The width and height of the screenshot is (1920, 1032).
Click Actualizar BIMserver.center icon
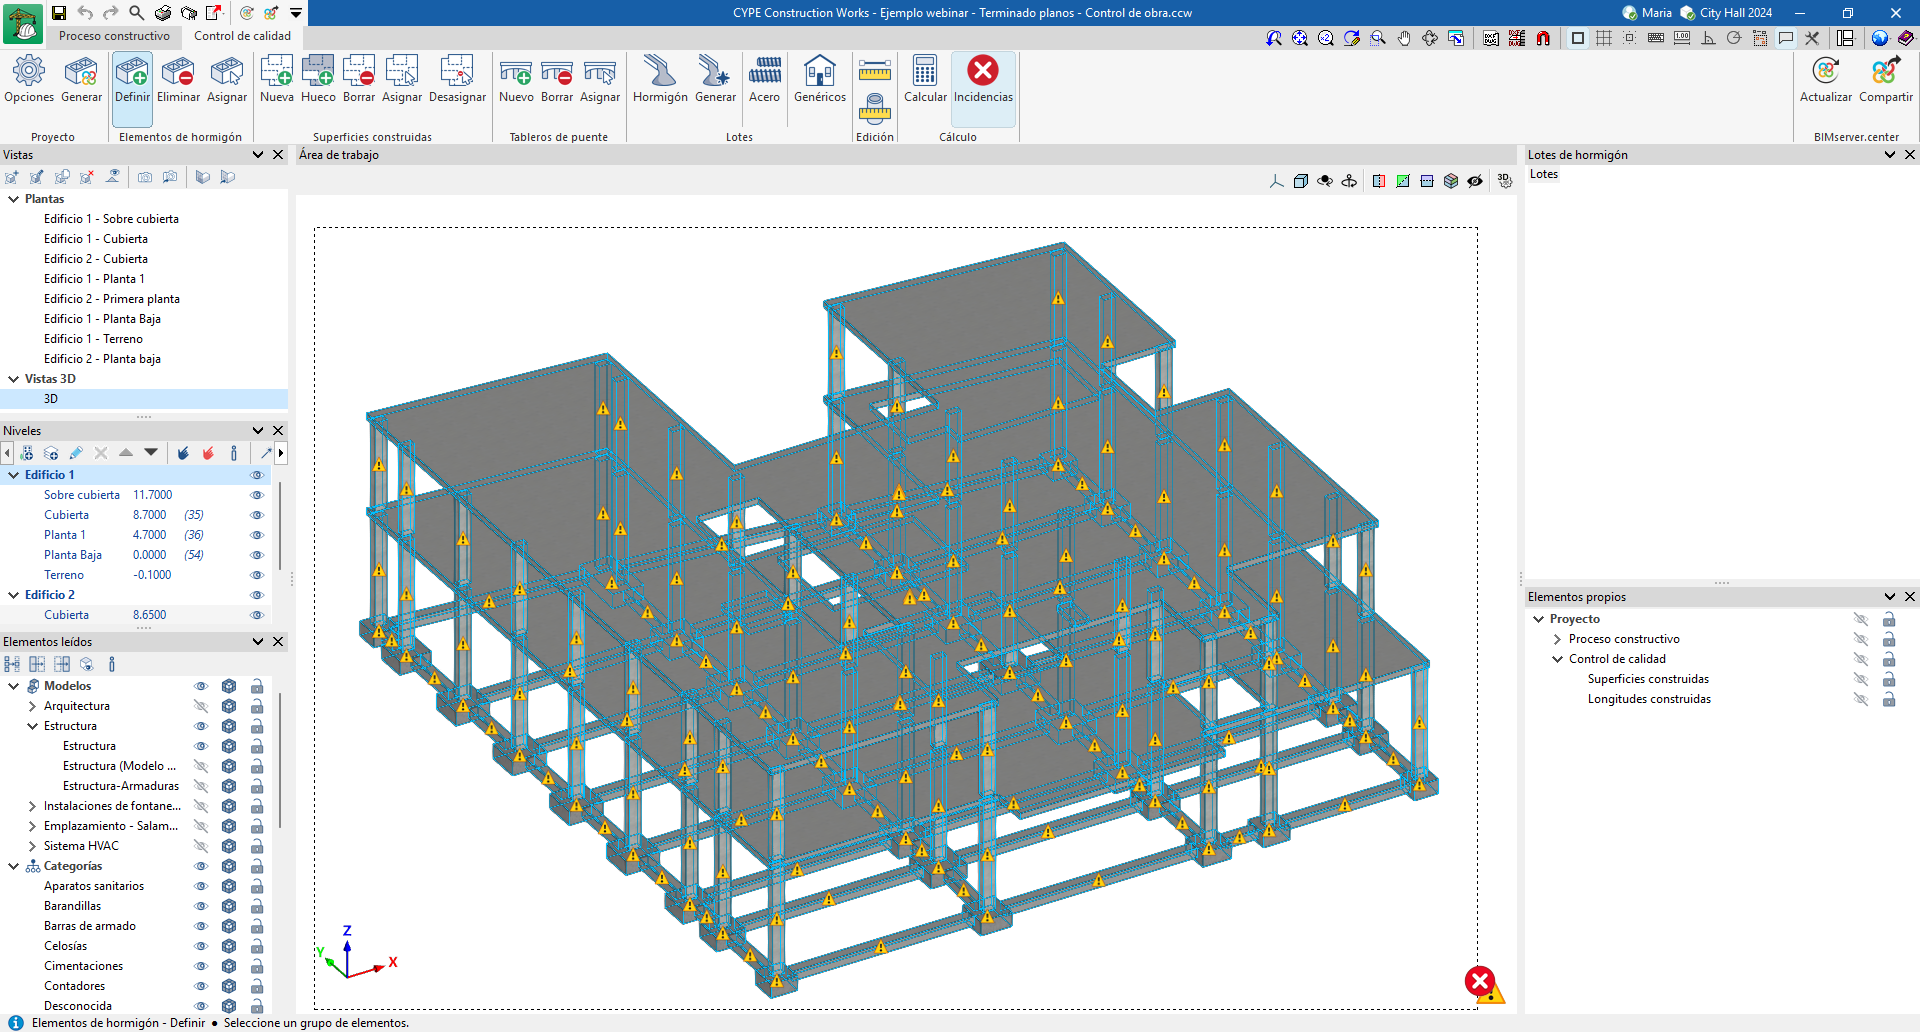1825,72
